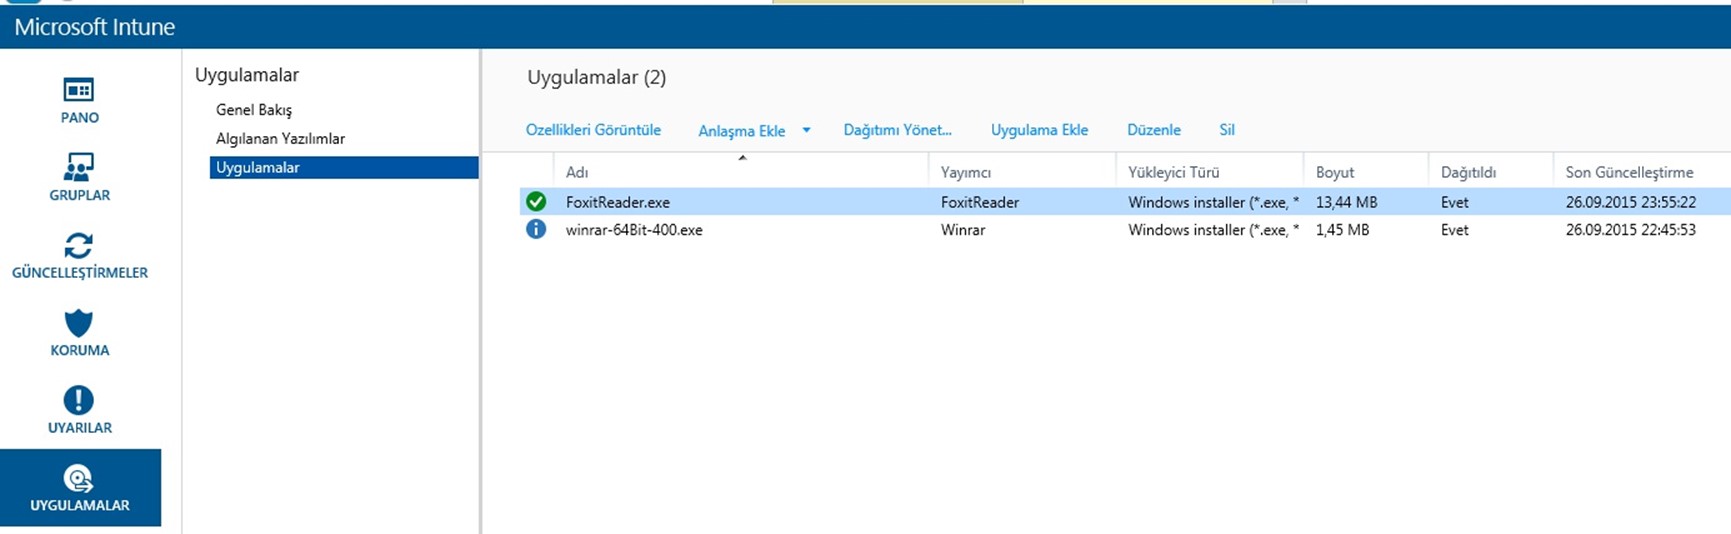
Task: Click the FoxitReader publisher cell
Action: [x=979, y=202]
